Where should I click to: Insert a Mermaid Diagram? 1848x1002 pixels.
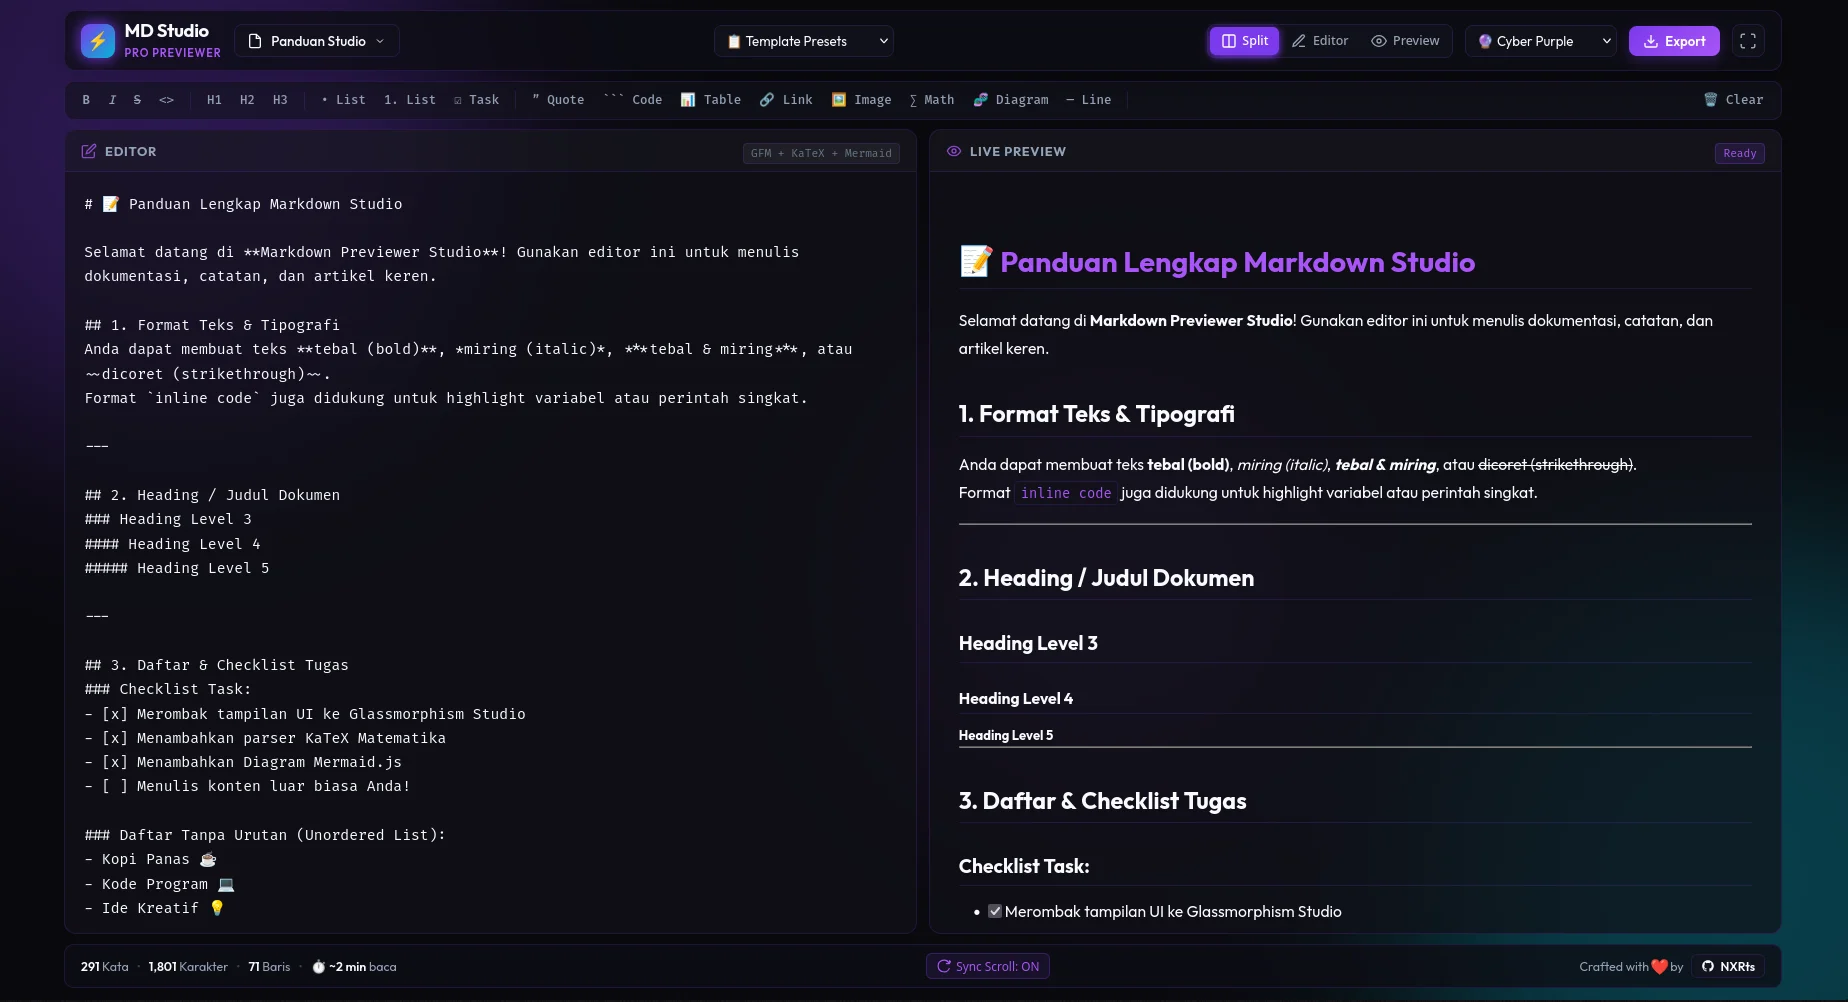click(x=1011, y=100)
